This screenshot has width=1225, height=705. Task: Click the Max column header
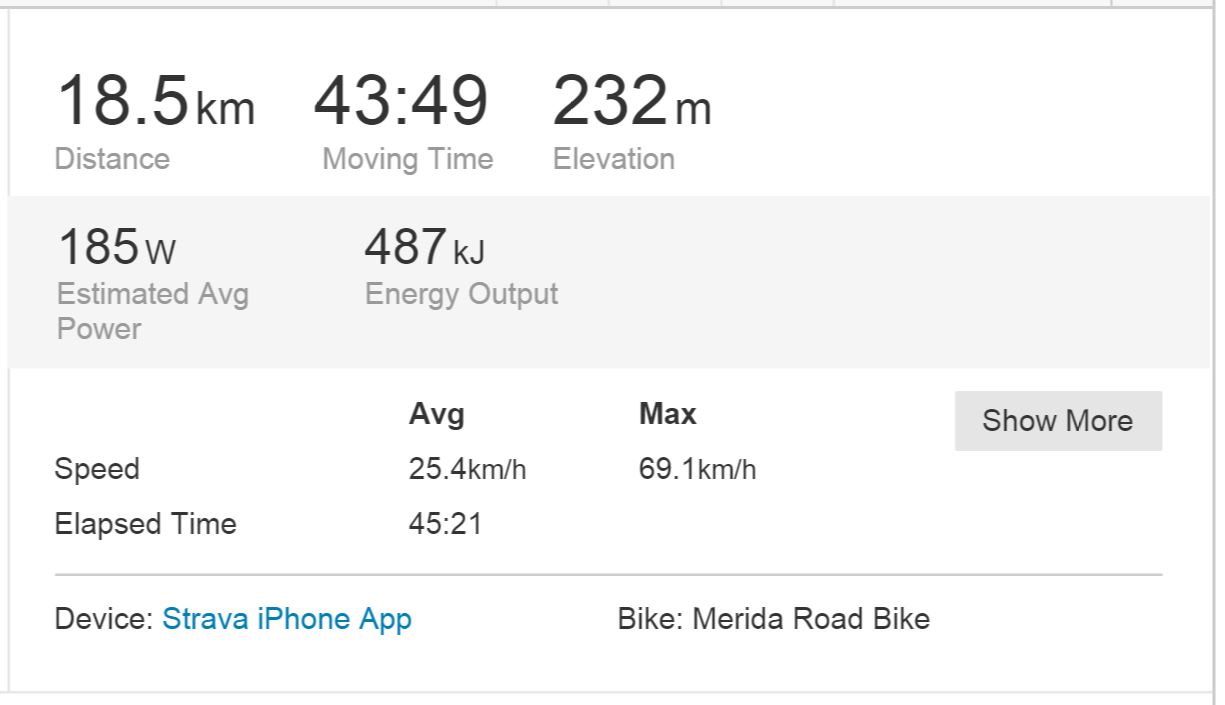click(x=667, y=414)
